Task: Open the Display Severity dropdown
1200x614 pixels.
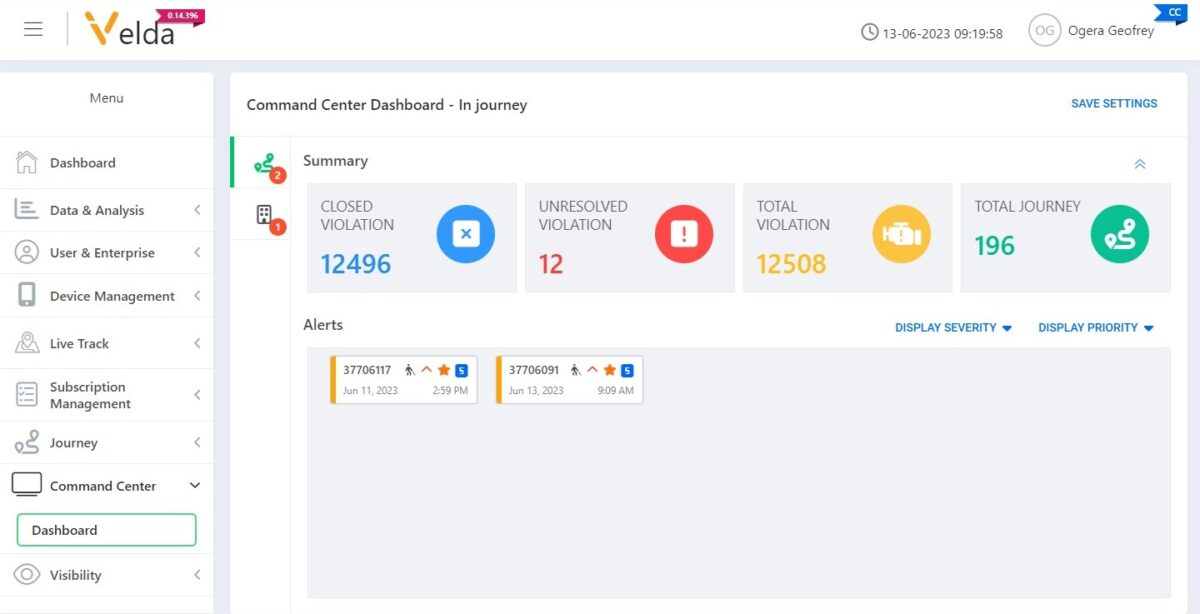Action: pos(953,328)
